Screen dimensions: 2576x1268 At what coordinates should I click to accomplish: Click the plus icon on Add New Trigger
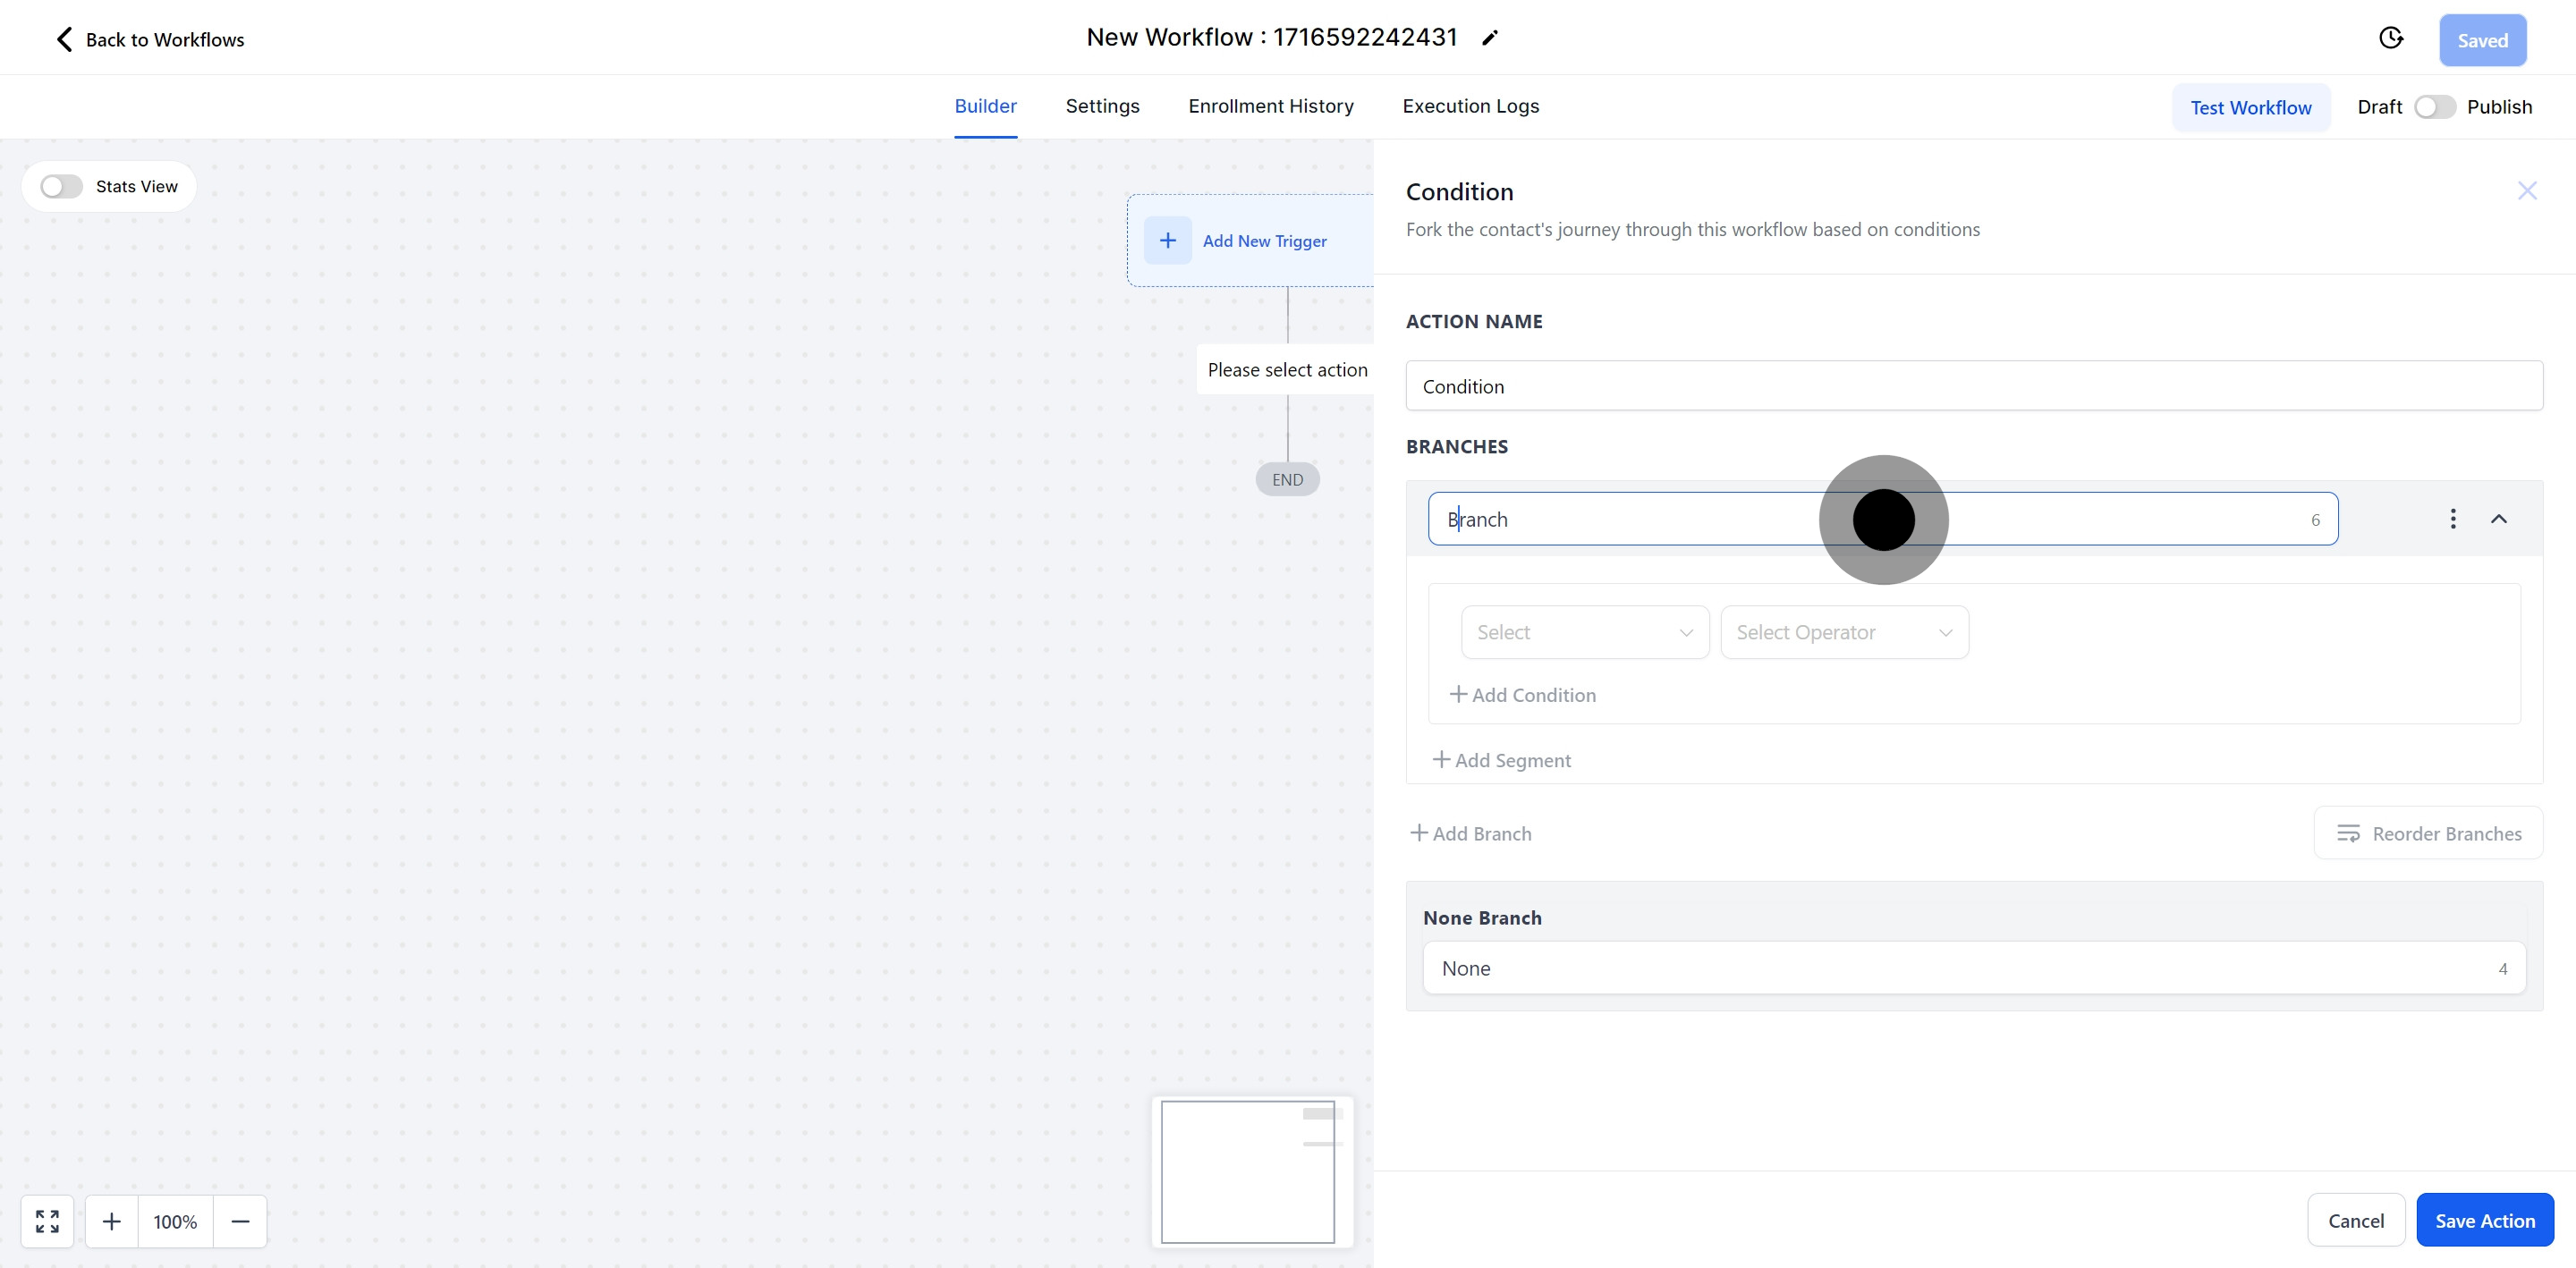1167,241
